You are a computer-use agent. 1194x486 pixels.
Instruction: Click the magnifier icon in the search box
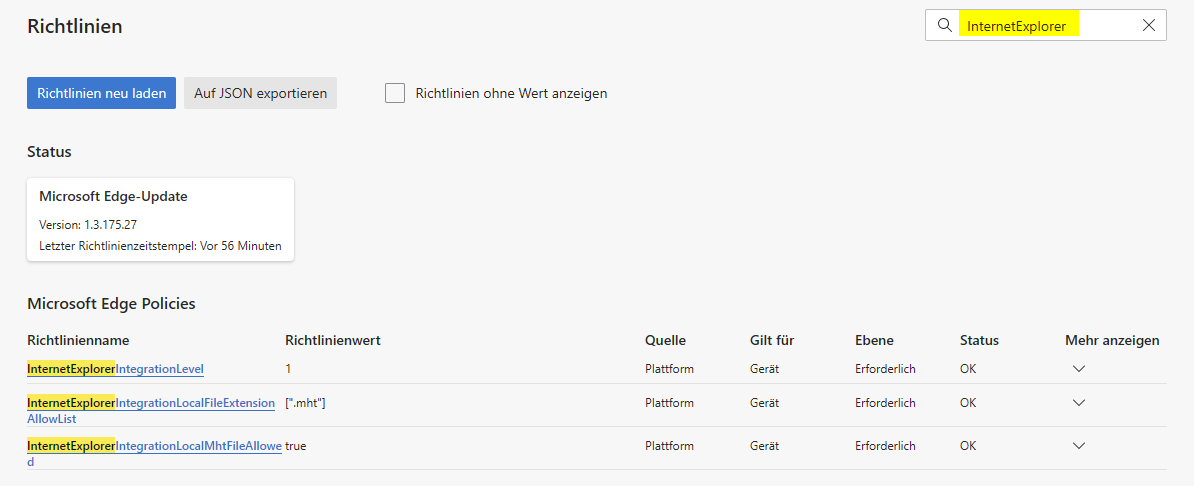(x=944, y=26)
